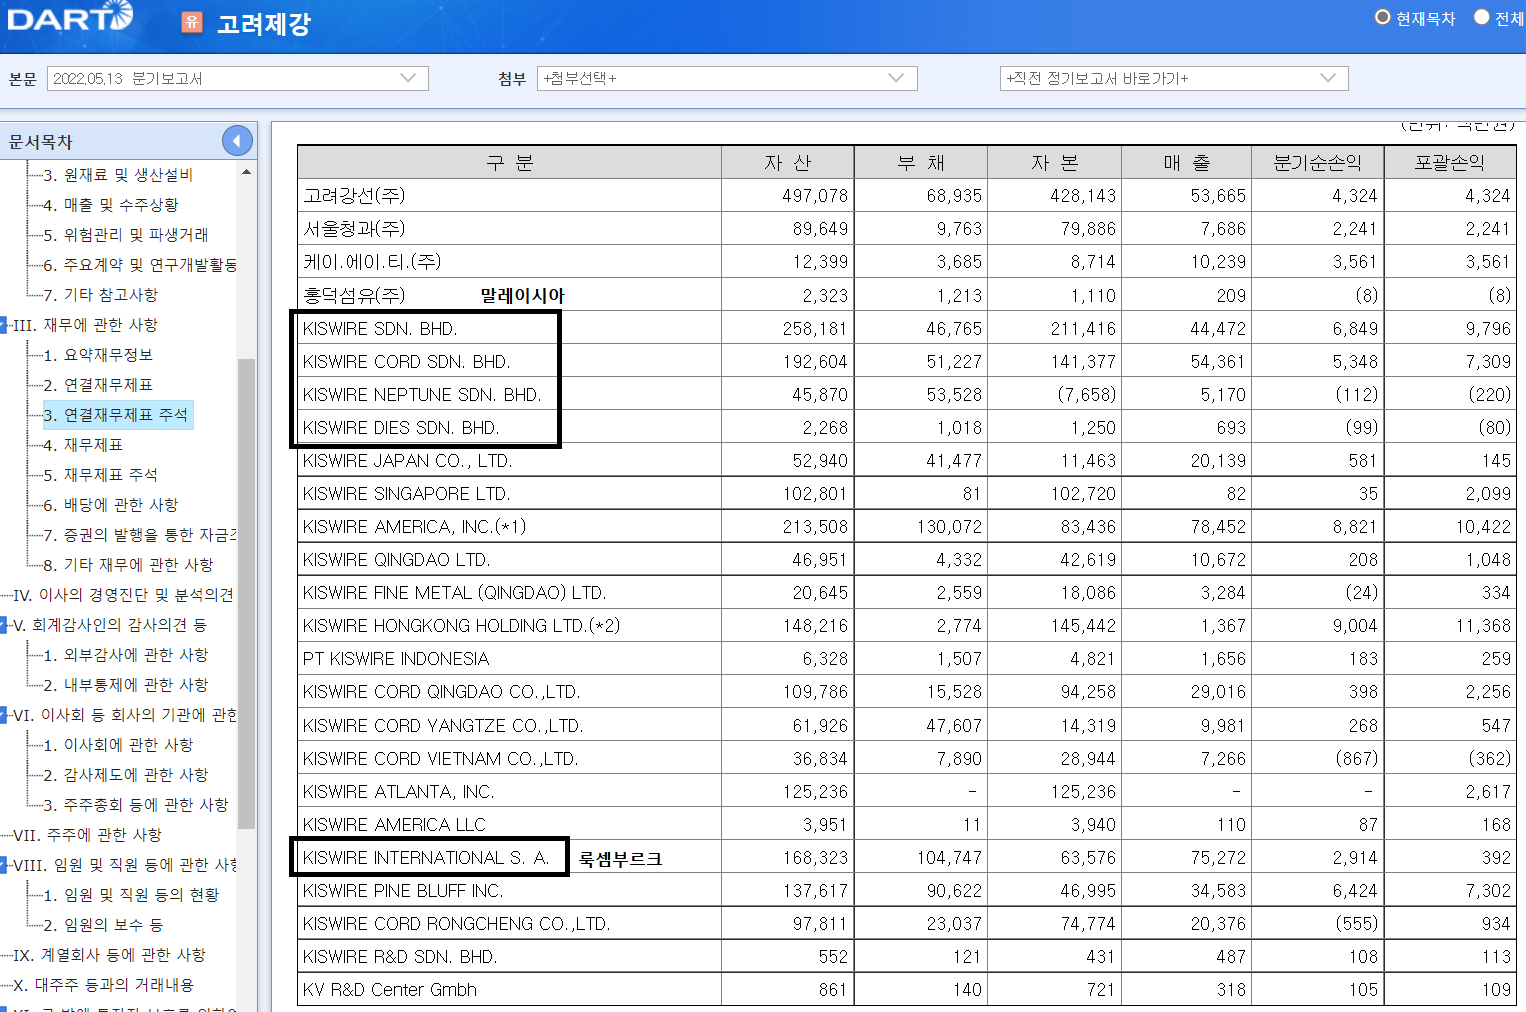Open IV. 이사의 경영진단 및 분석의견

[x=123, y=595]
